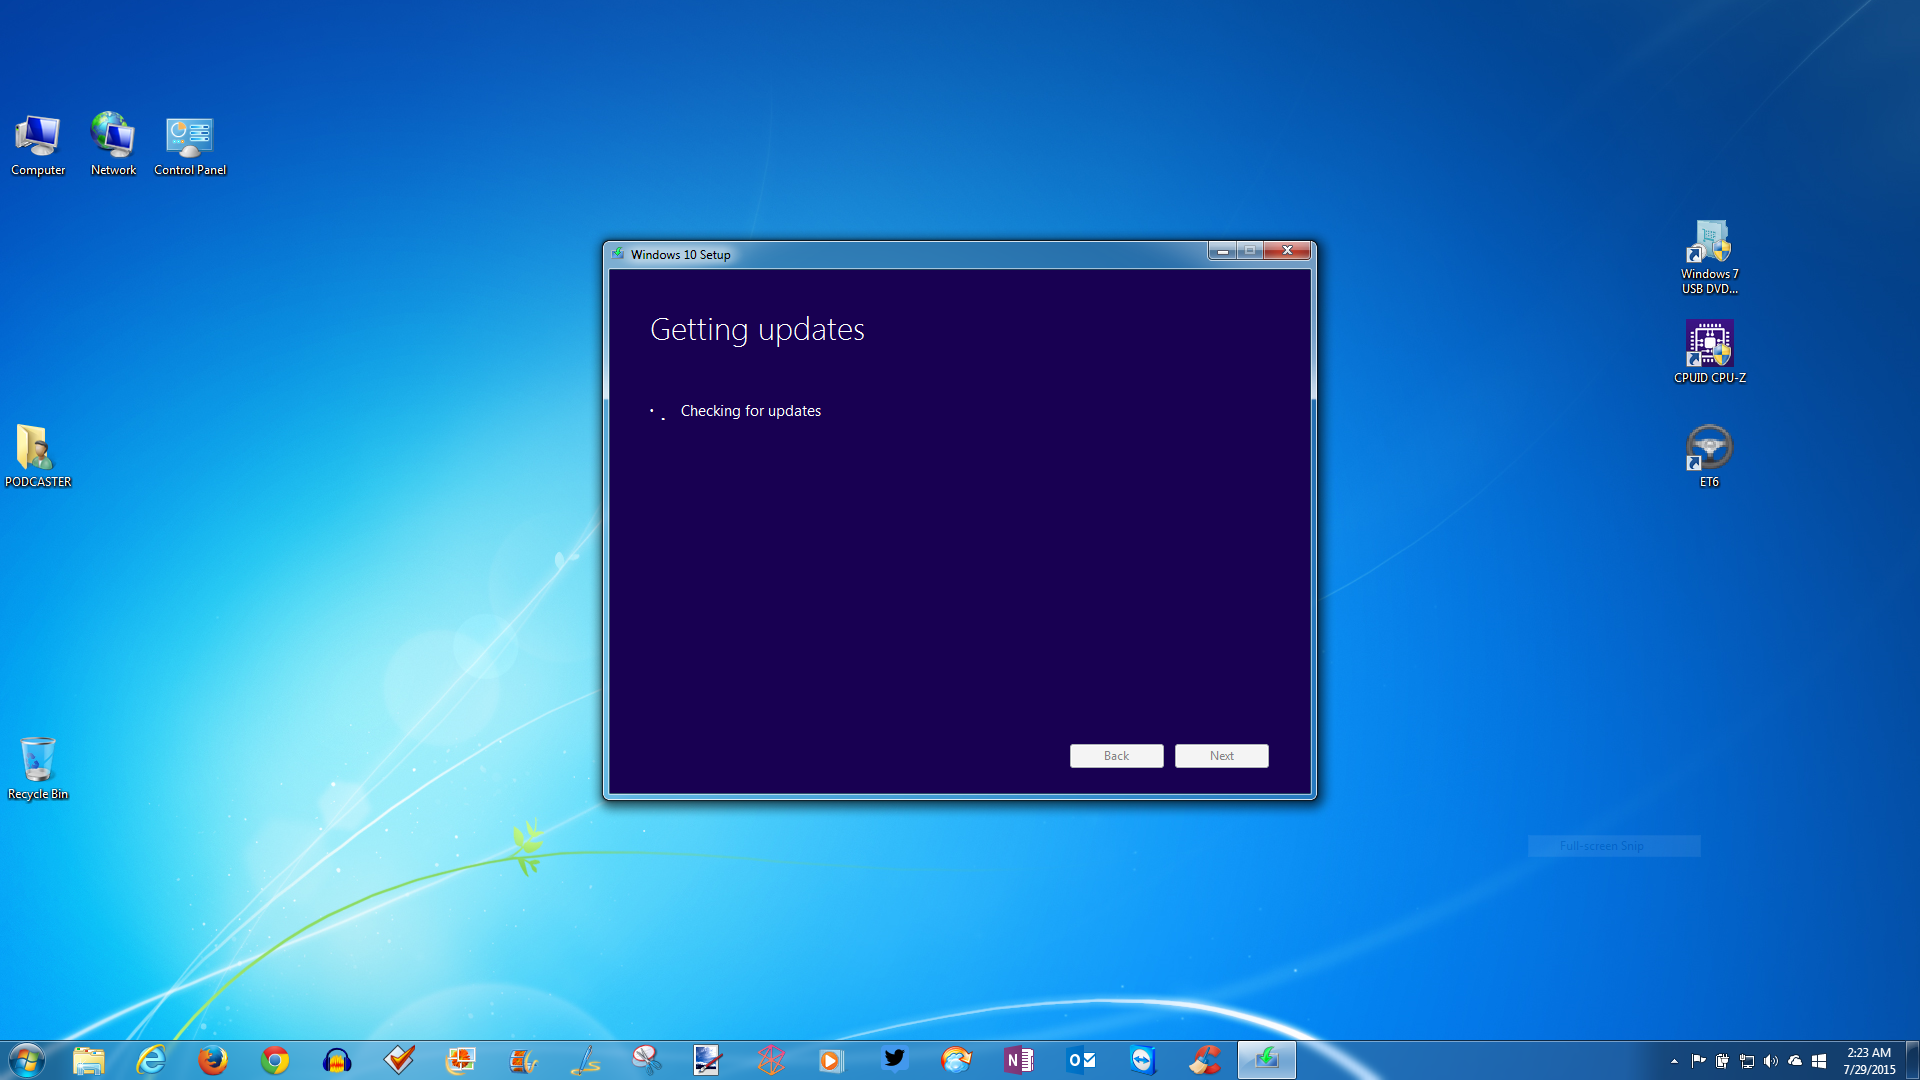The image size is (1920, 1080).
Task: Click the Next button in Windows 10 Setup
Action: [x=1221, y=756]
